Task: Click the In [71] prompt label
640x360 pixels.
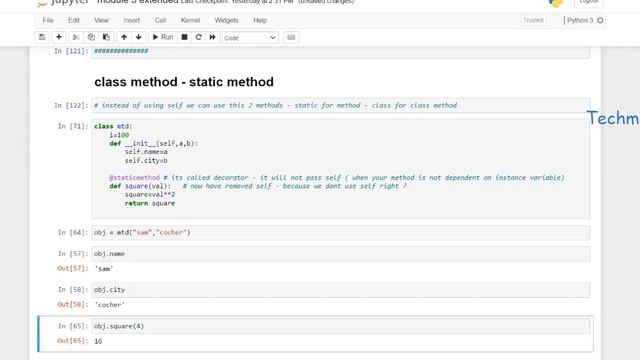Action: tap(73, 126)
